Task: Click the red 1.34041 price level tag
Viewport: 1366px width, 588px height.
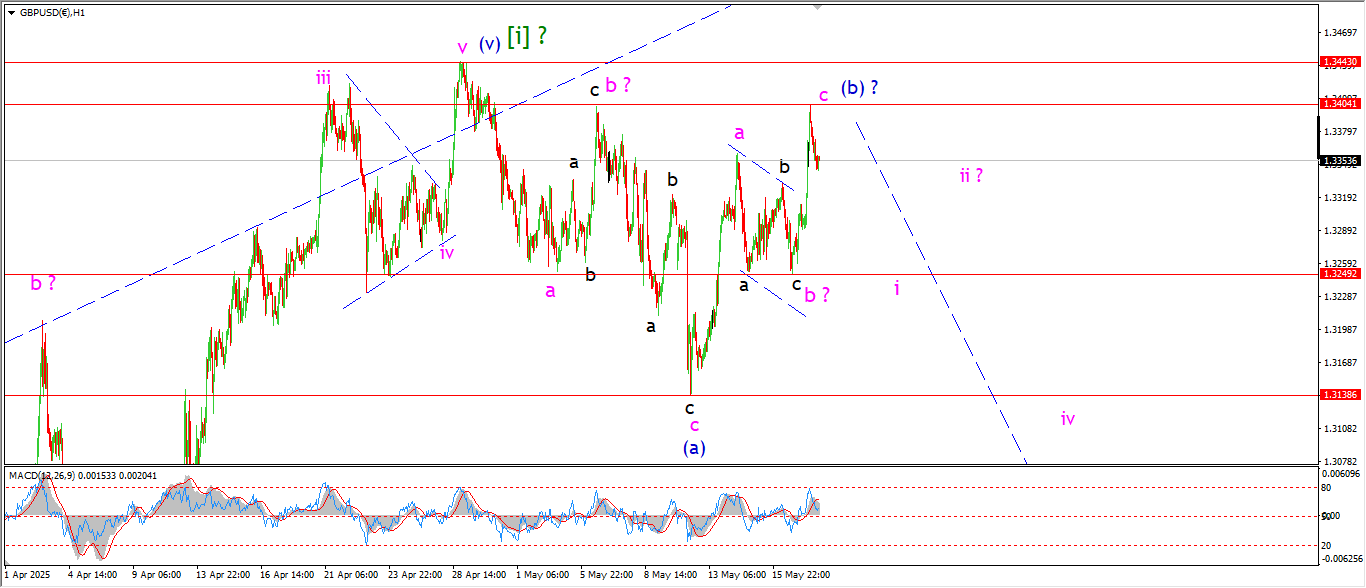Action: click(x=1339, y=104)
